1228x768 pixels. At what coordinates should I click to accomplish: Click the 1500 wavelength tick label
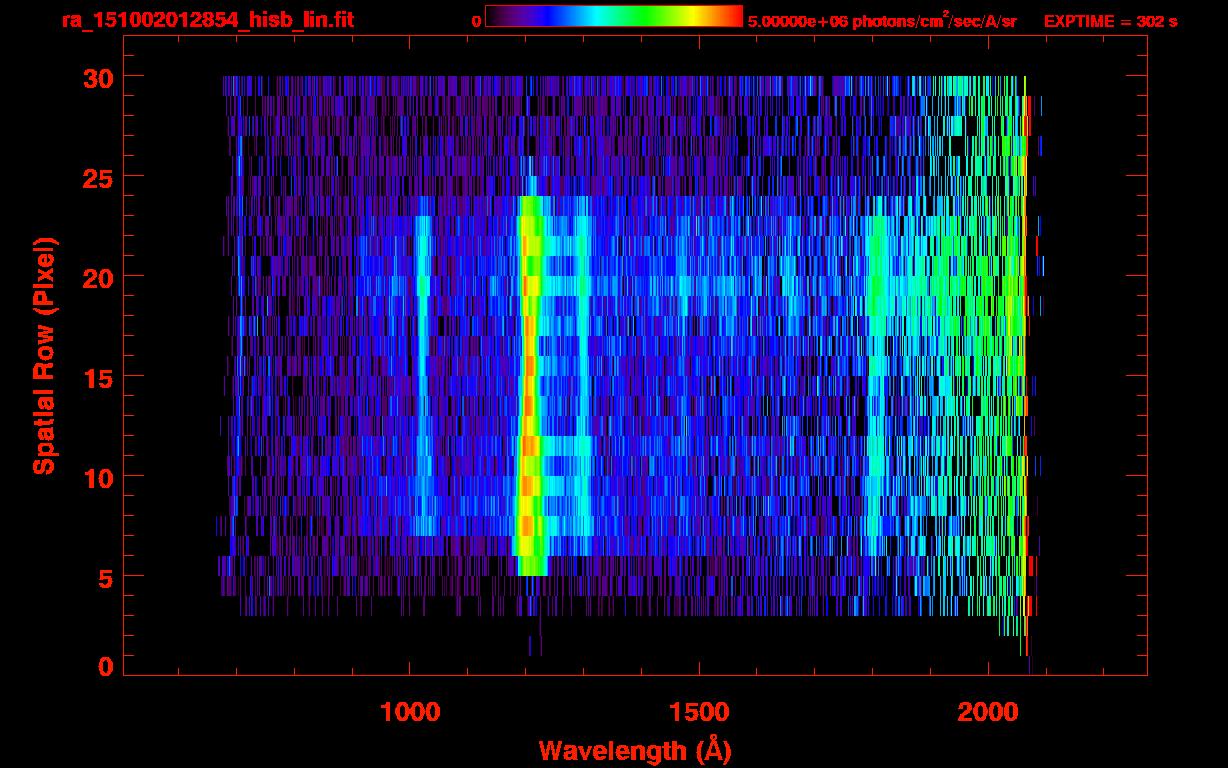(x=699, y=712)
